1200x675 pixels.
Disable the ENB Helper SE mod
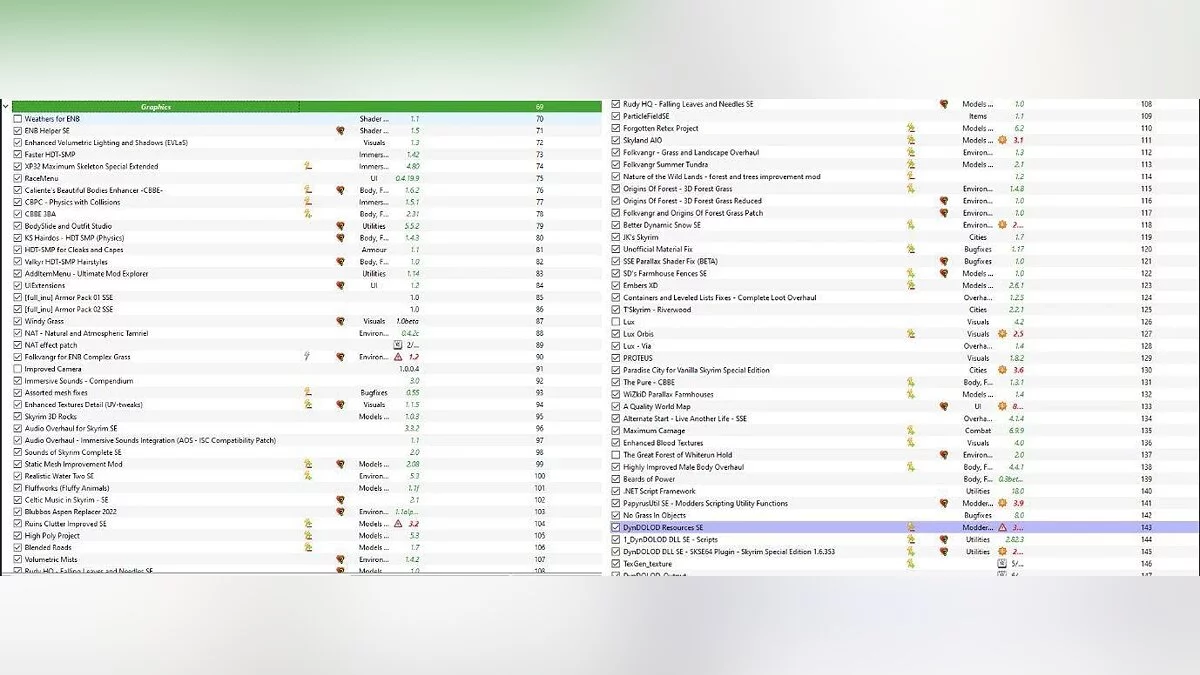(x=18, y=130)
